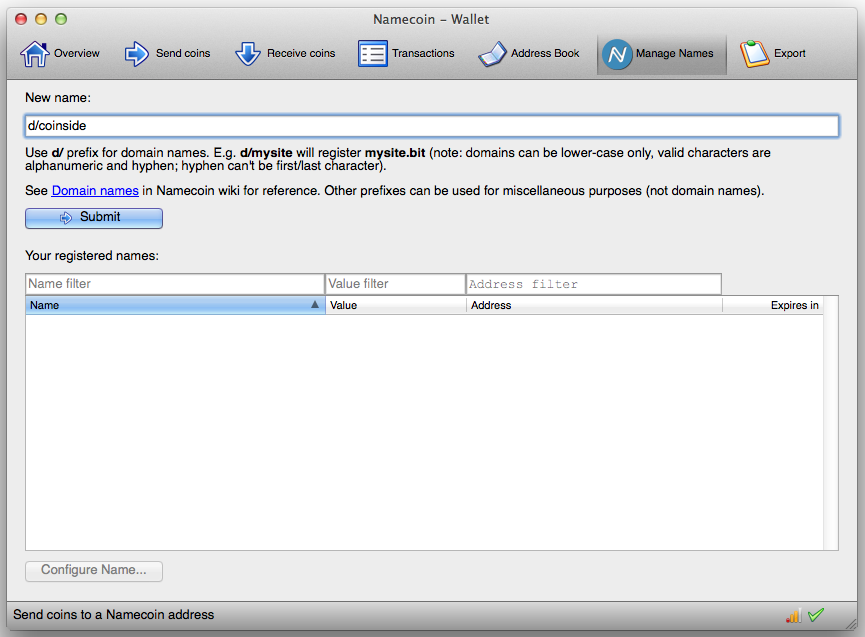Image resolution: width=865 pixels, height=637 pixels.
Task: Click the Address Book icon
Action: click(x=492, y=54)
